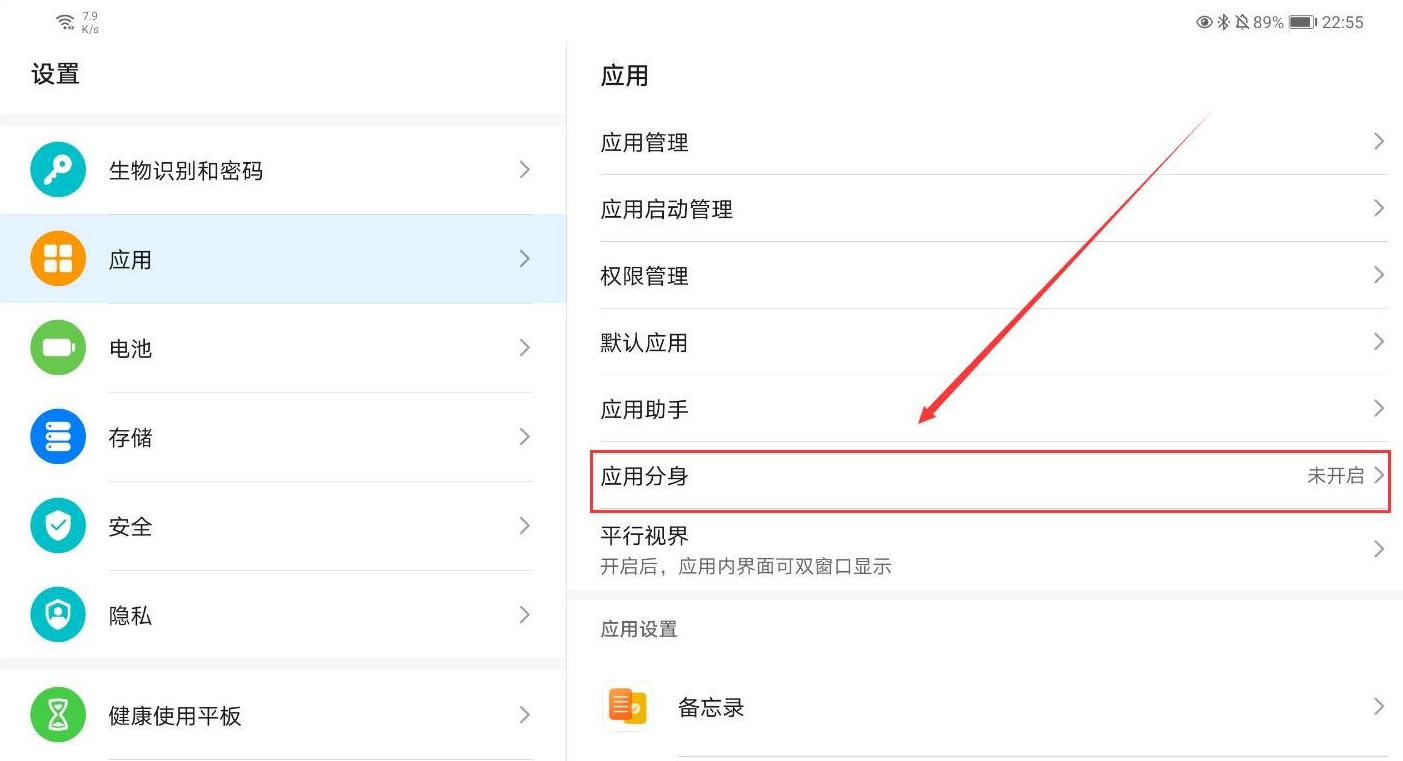Click the chevron beside 权限管理
1403x761 pixels.
1378,275
